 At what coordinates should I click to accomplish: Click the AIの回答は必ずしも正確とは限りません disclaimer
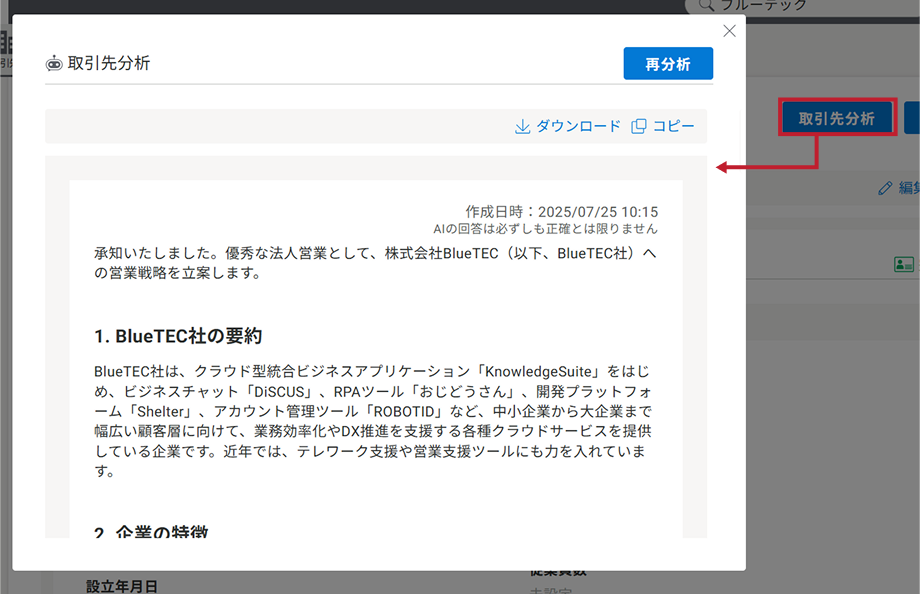pyautogui.click(x=545, y=229)
